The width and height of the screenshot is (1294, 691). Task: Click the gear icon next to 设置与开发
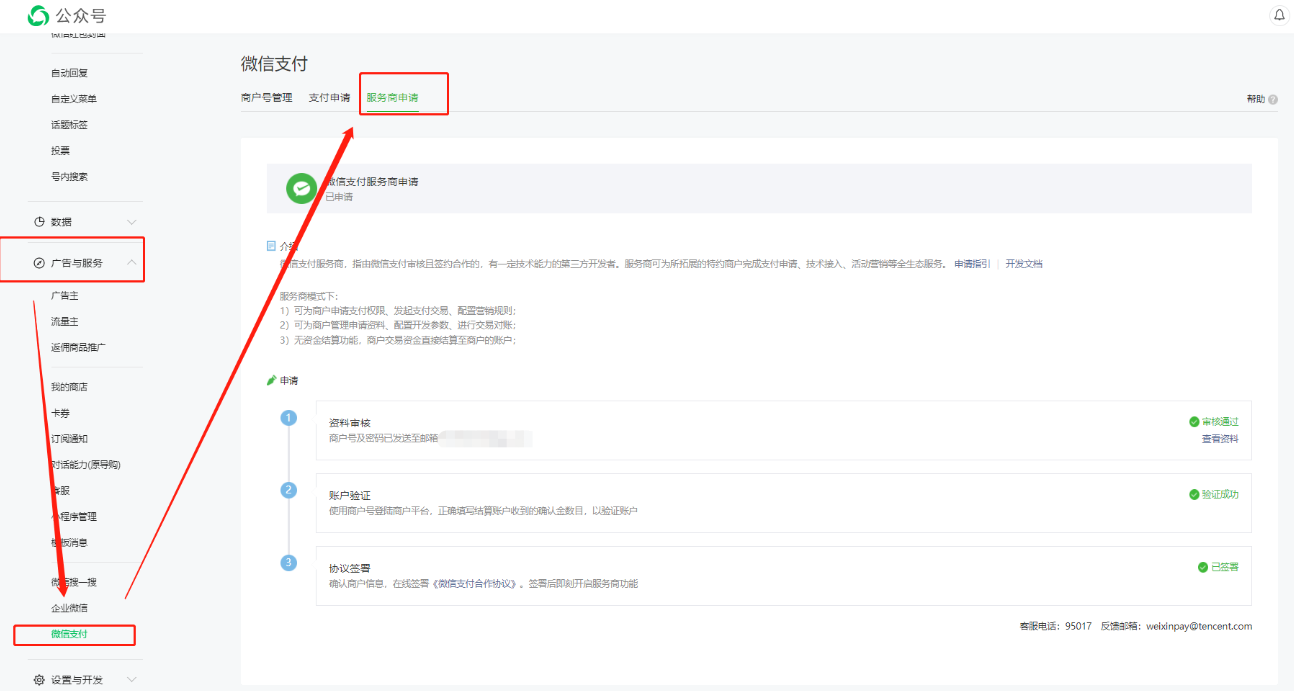coord(39,680)
